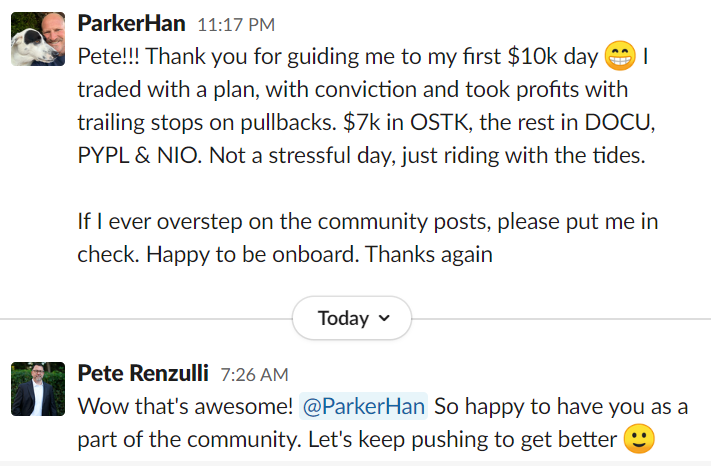
Task: Click the OSTK ticker in the message
Action: point(438,122)
